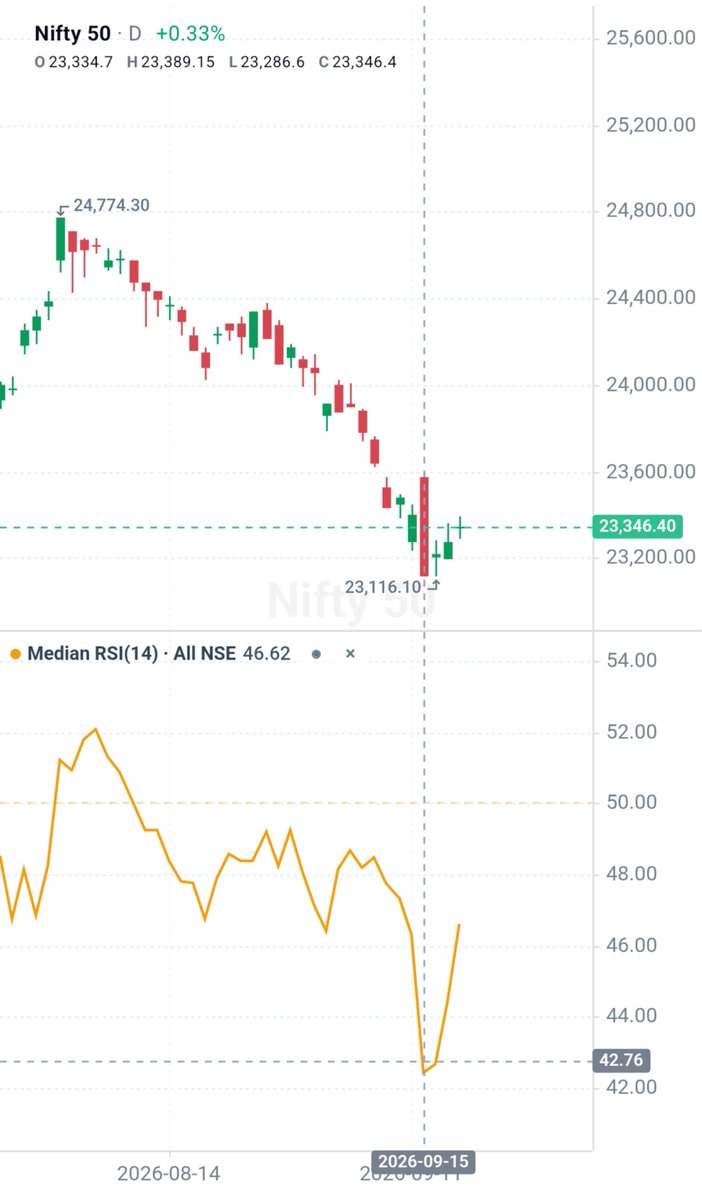Click the 2026-08-14 date on time axis

(169, 1173)
